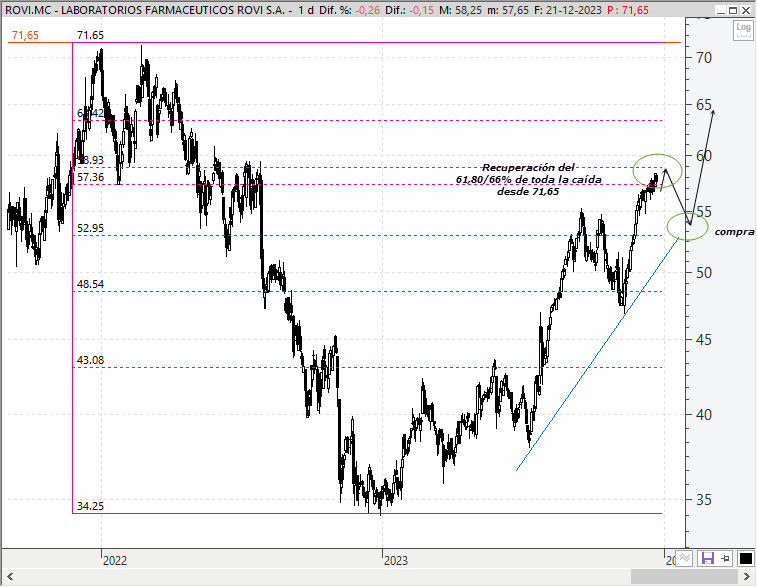Click the M: 58,25 high value
The image size is (757, 587).
pyautogui.click(x=460, y=10)
